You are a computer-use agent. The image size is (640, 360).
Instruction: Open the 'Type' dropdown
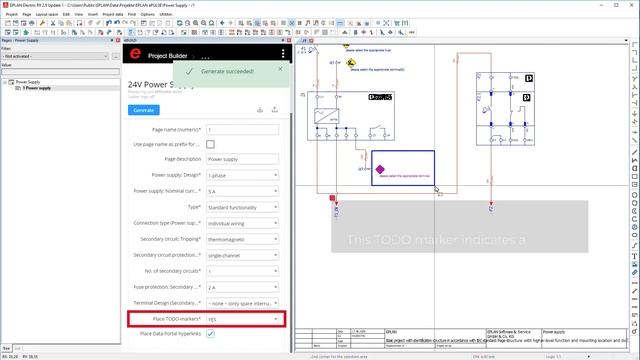coord(242,207)
